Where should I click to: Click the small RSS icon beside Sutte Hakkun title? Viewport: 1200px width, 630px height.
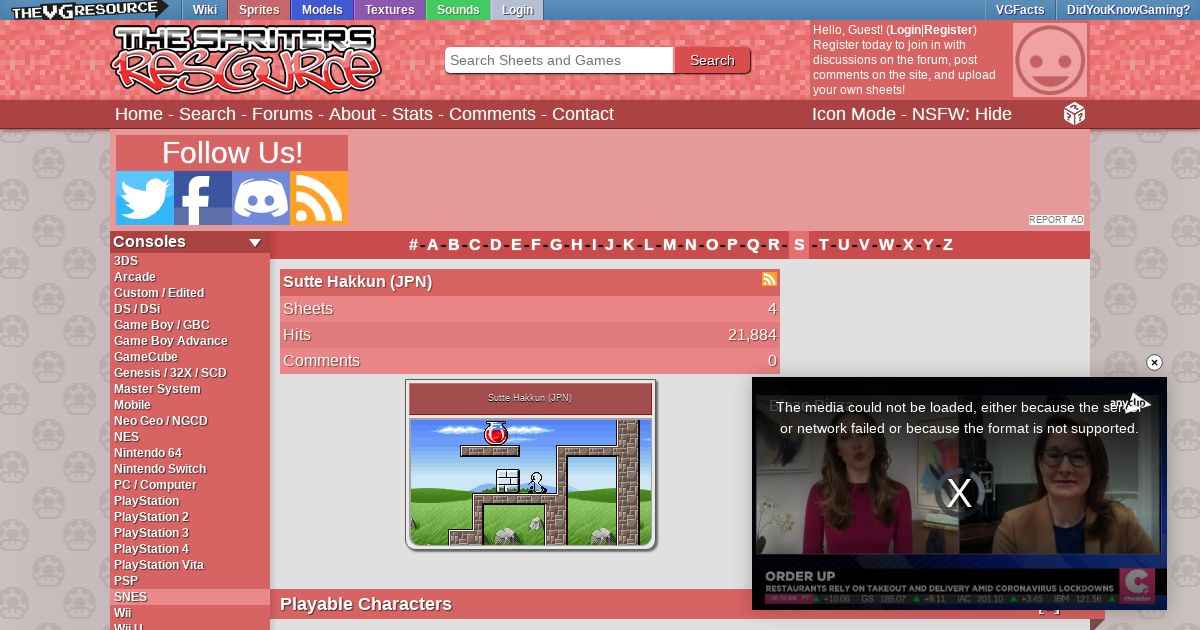coord(769,280)
